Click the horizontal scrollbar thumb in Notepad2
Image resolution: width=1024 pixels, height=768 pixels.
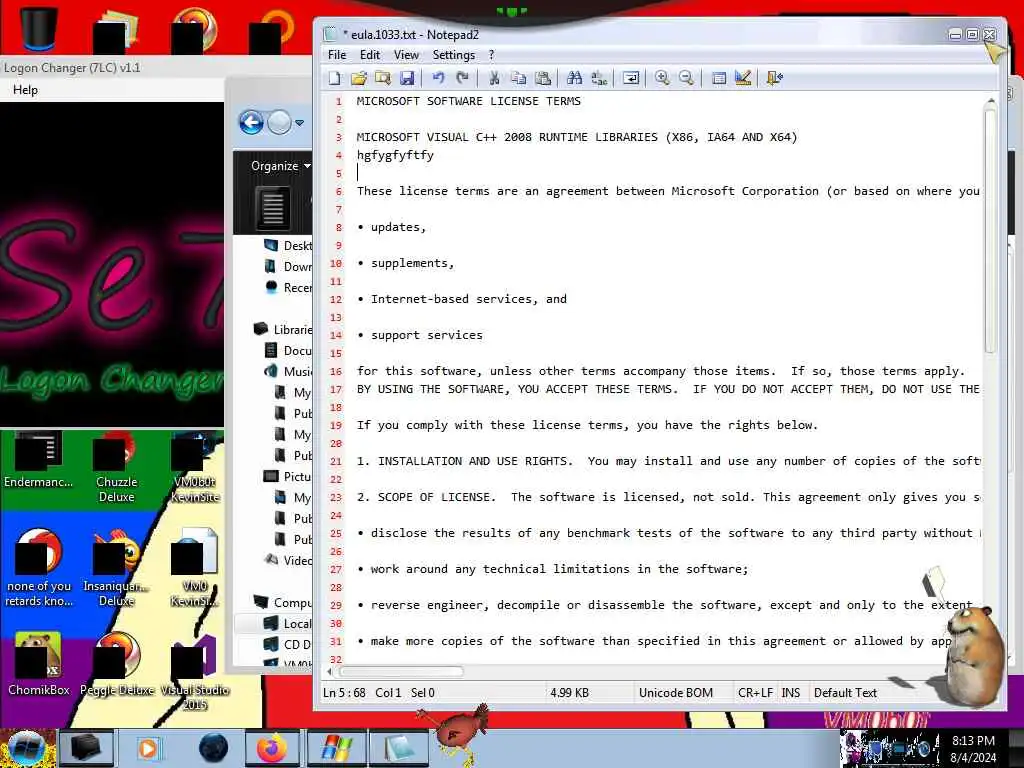[401, 671]
